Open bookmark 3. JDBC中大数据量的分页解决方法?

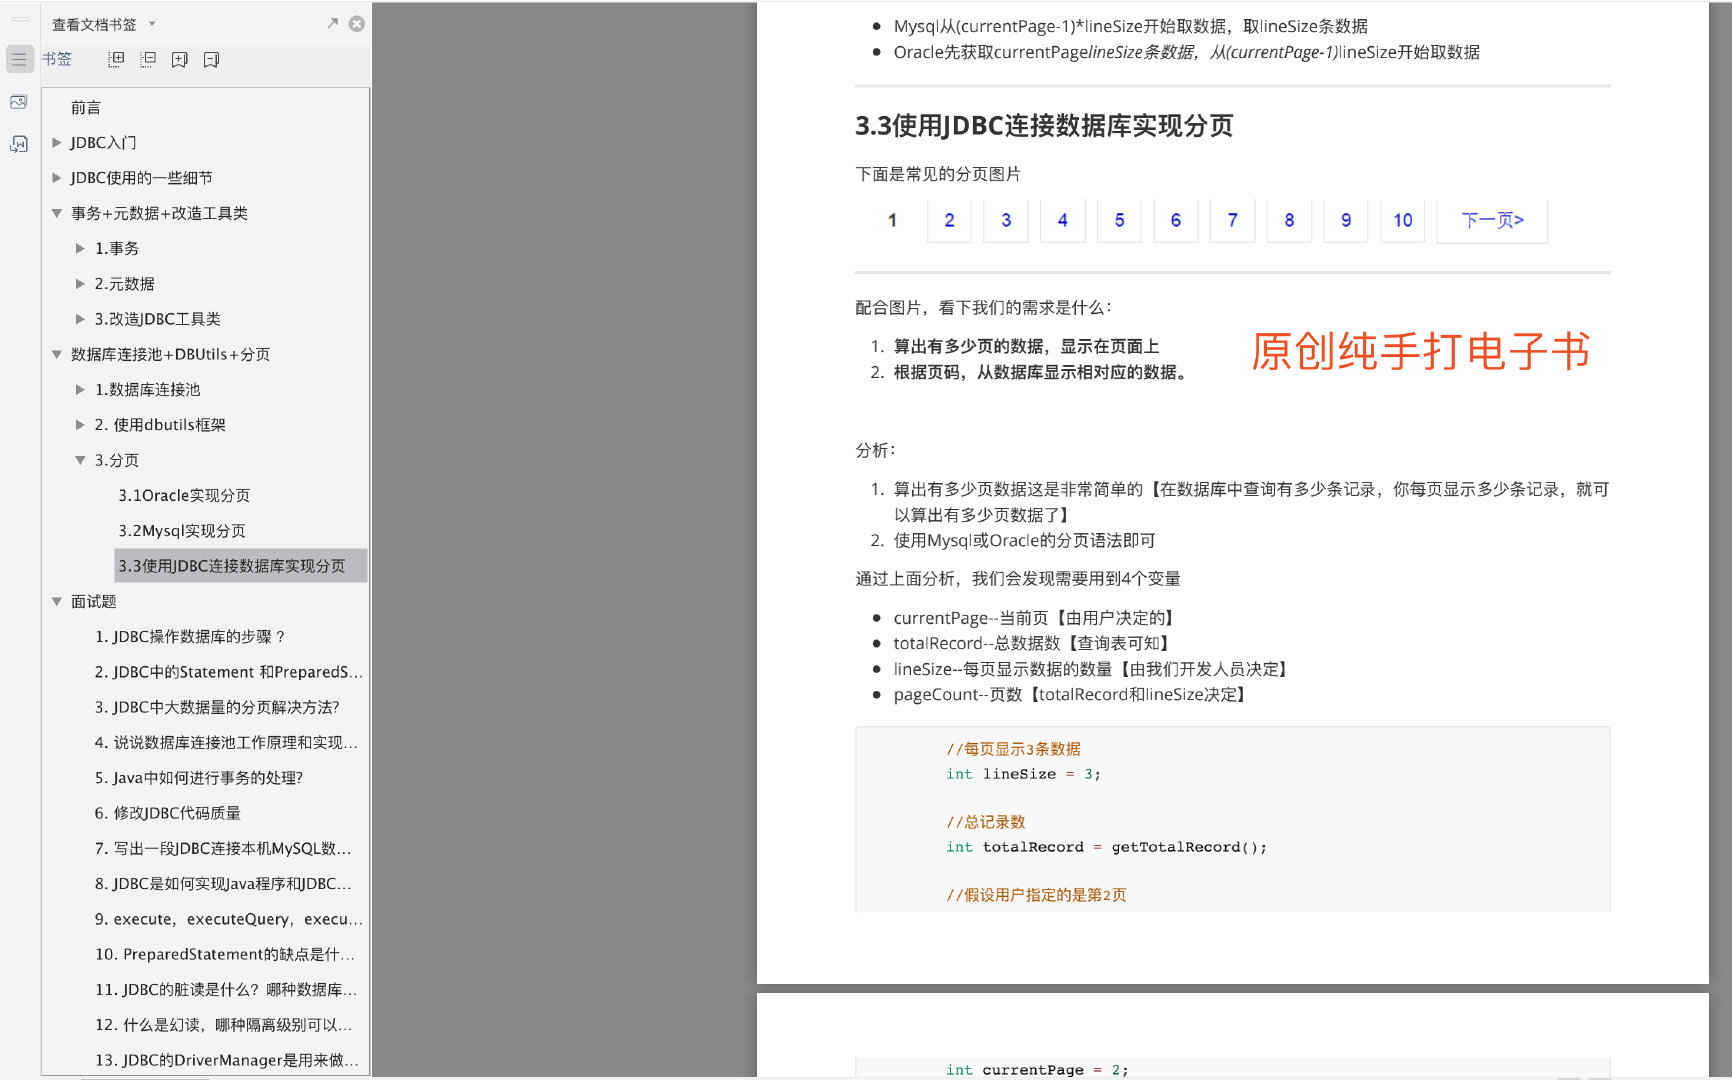[x=217, y=707]
